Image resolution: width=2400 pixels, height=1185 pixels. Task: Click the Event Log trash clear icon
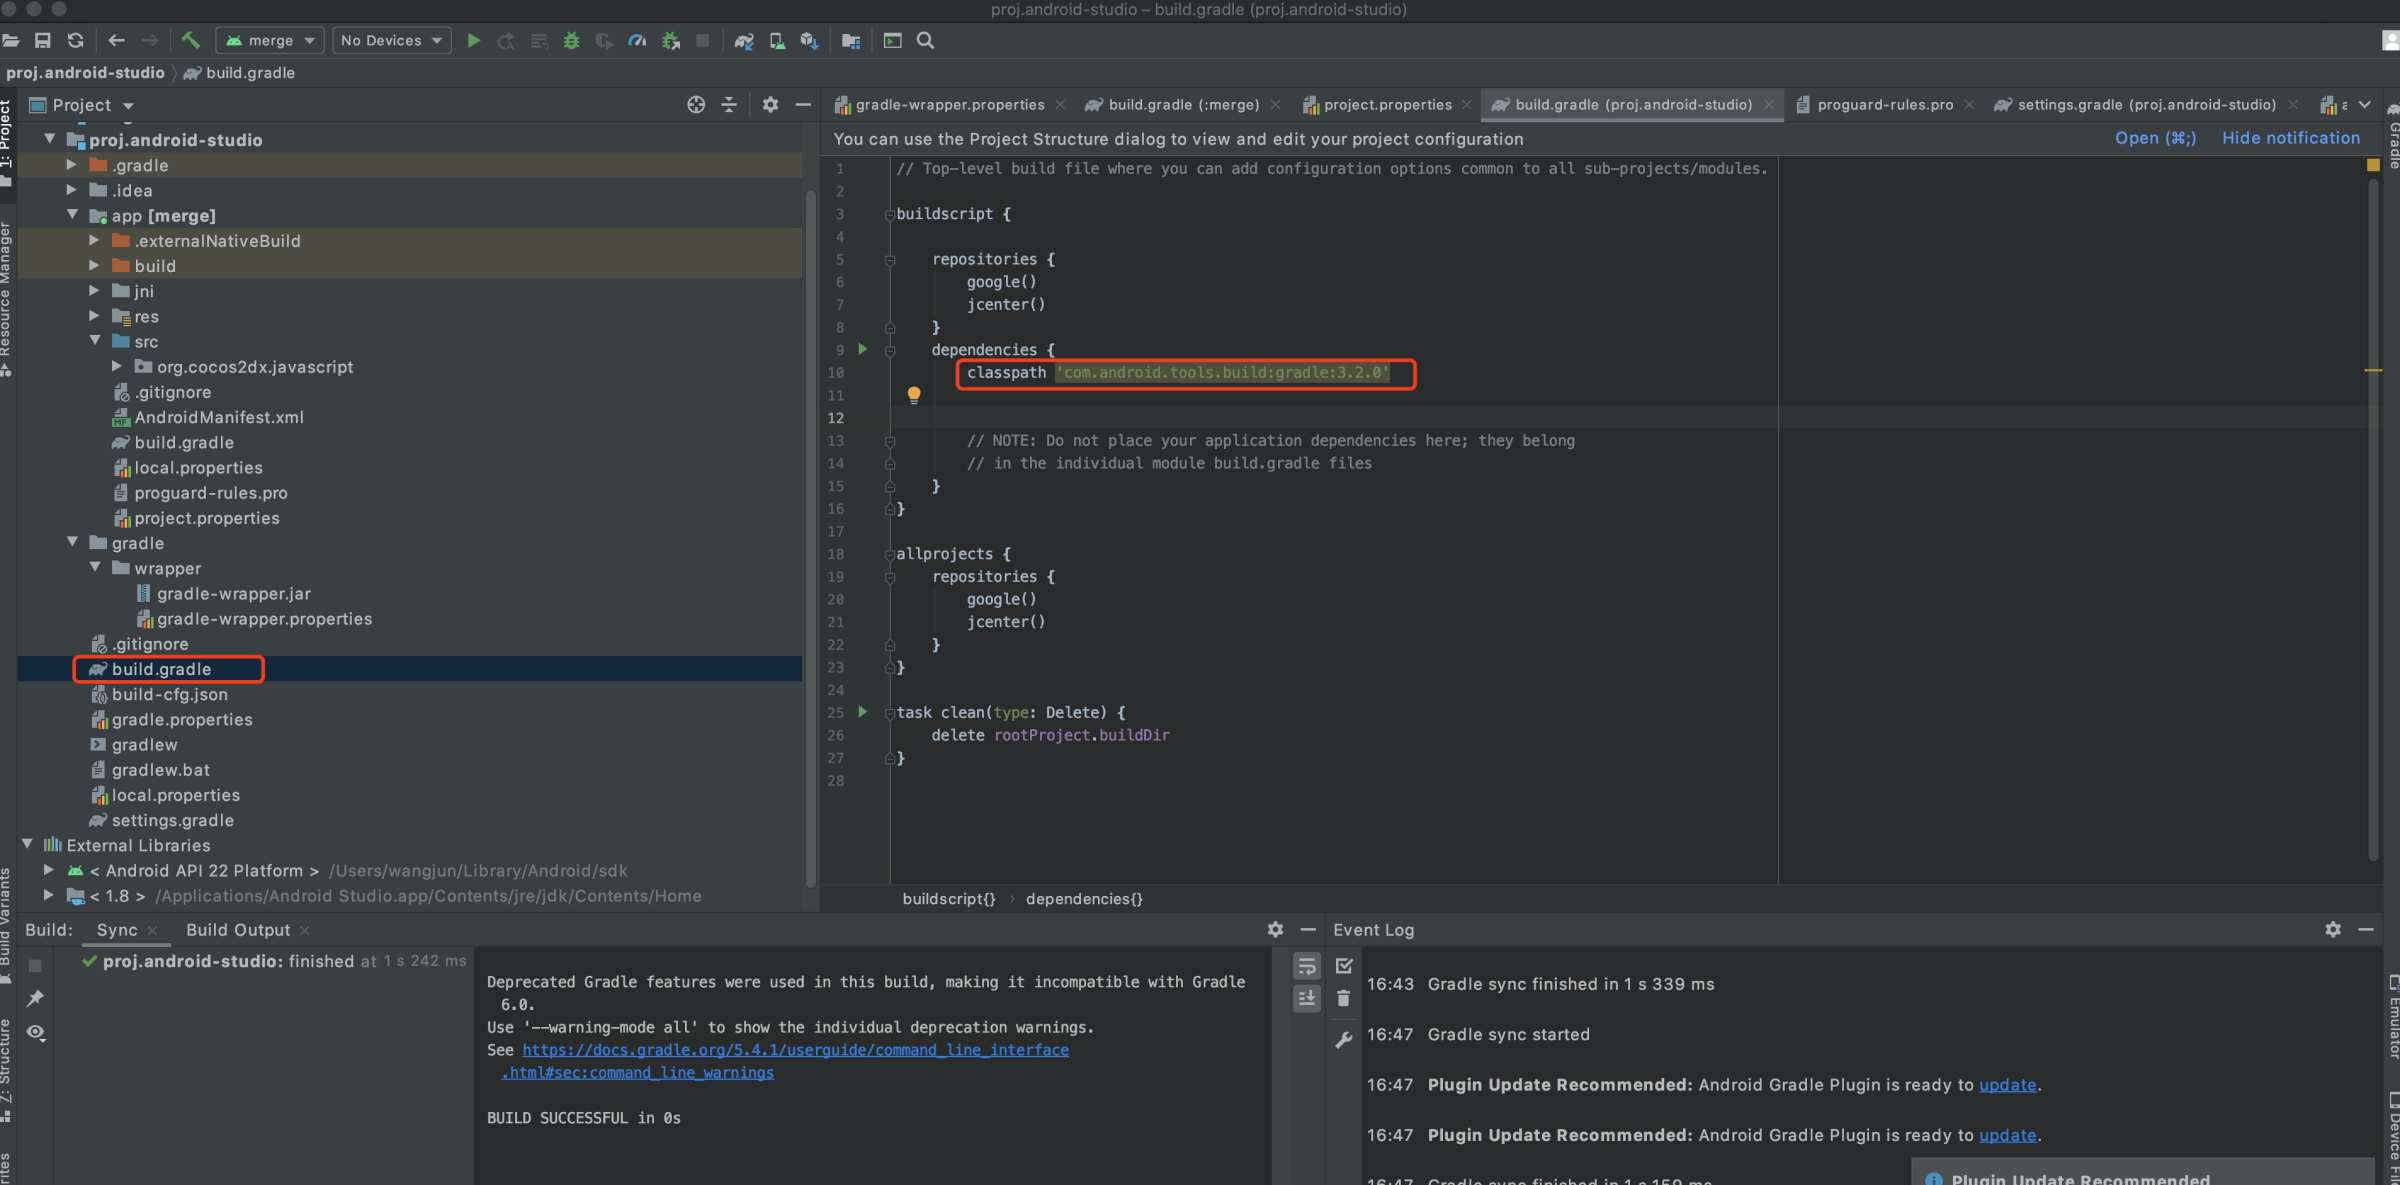pyautogui.click(x=1344, y=998)
